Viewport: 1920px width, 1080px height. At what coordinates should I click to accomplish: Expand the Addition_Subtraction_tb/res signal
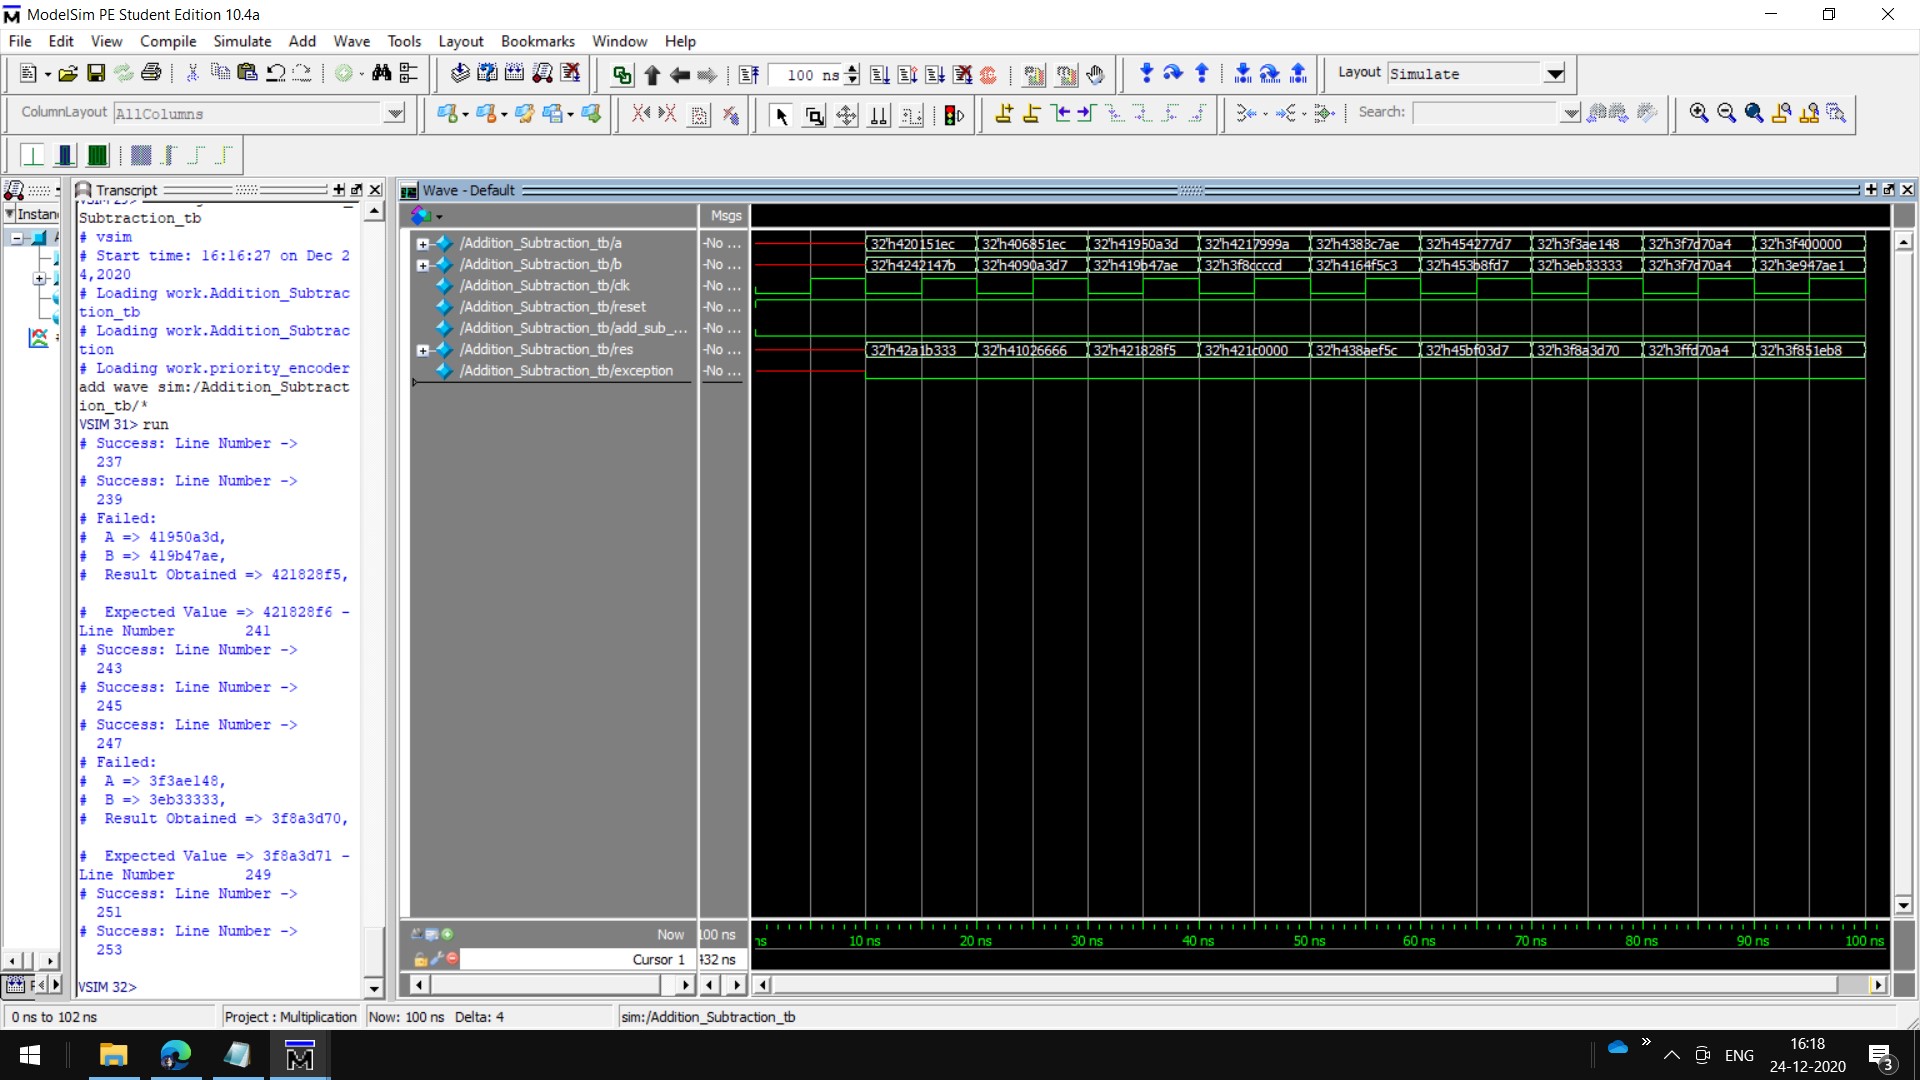tap(423, 350)
